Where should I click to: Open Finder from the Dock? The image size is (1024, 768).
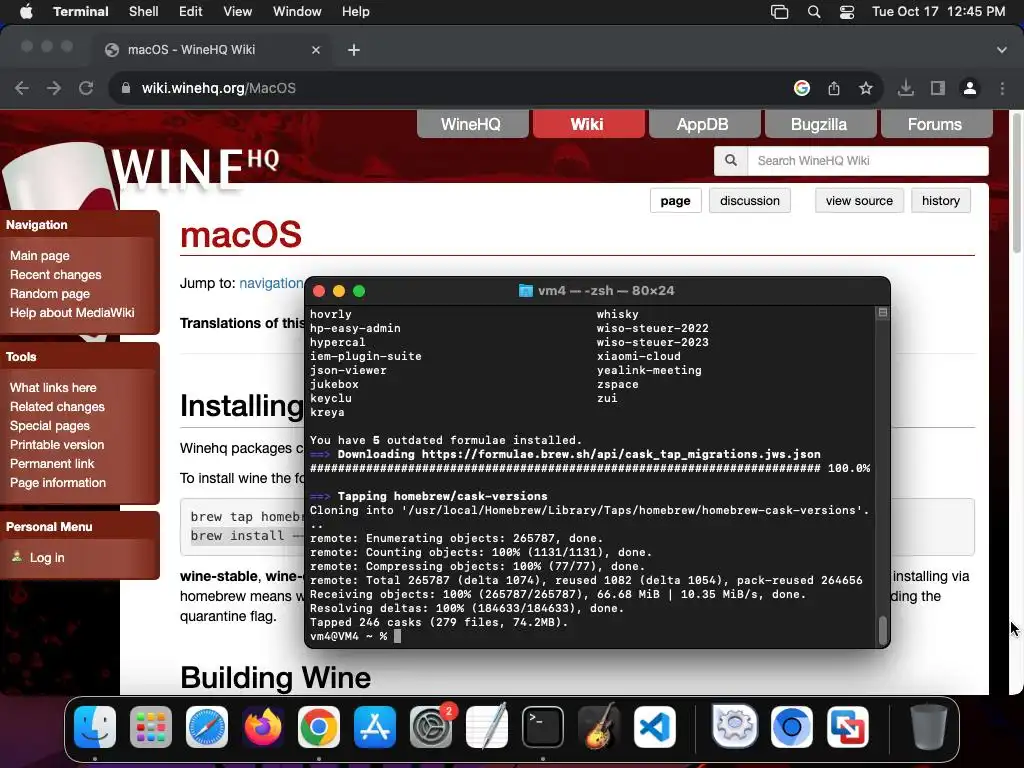(x=95, y=727)
